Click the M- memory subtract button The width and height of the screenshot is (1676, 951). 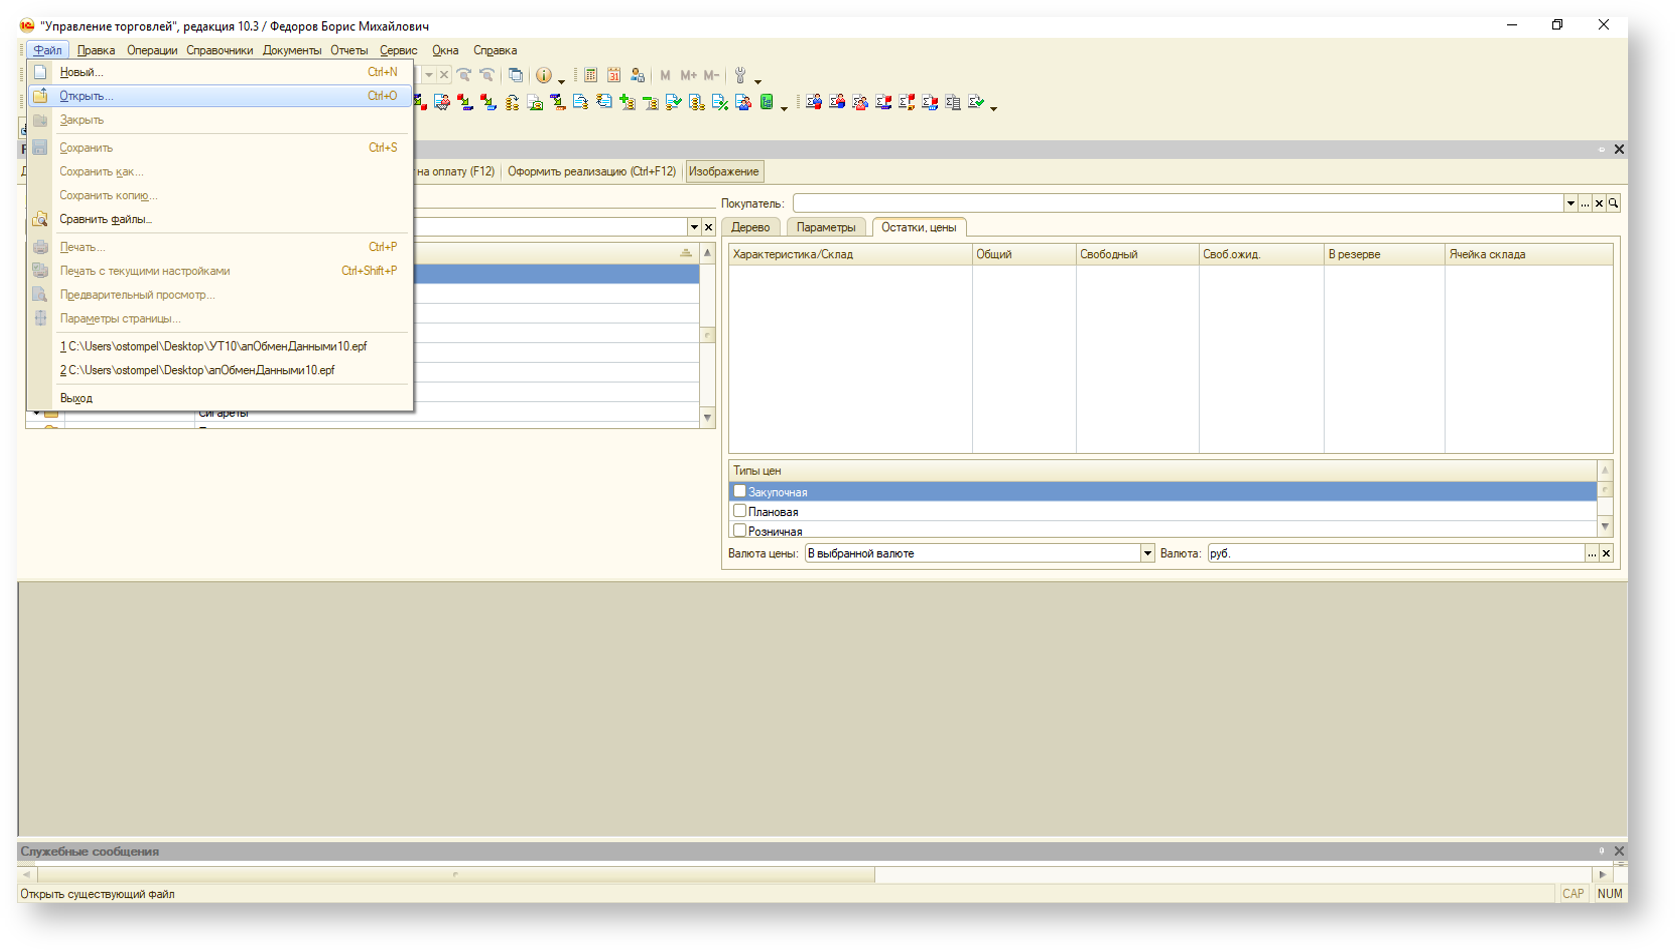coord(712,75)
